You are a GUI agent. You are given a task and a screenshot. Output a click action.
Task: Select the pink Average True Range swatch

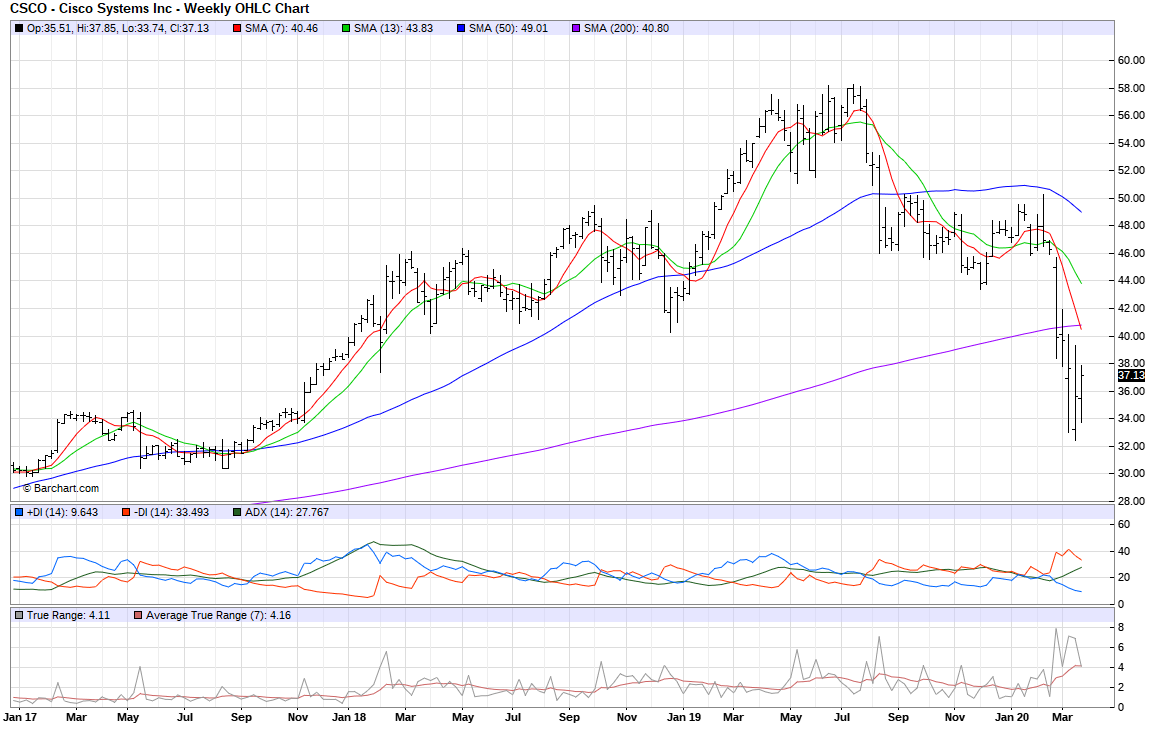(x=139, y=615)
